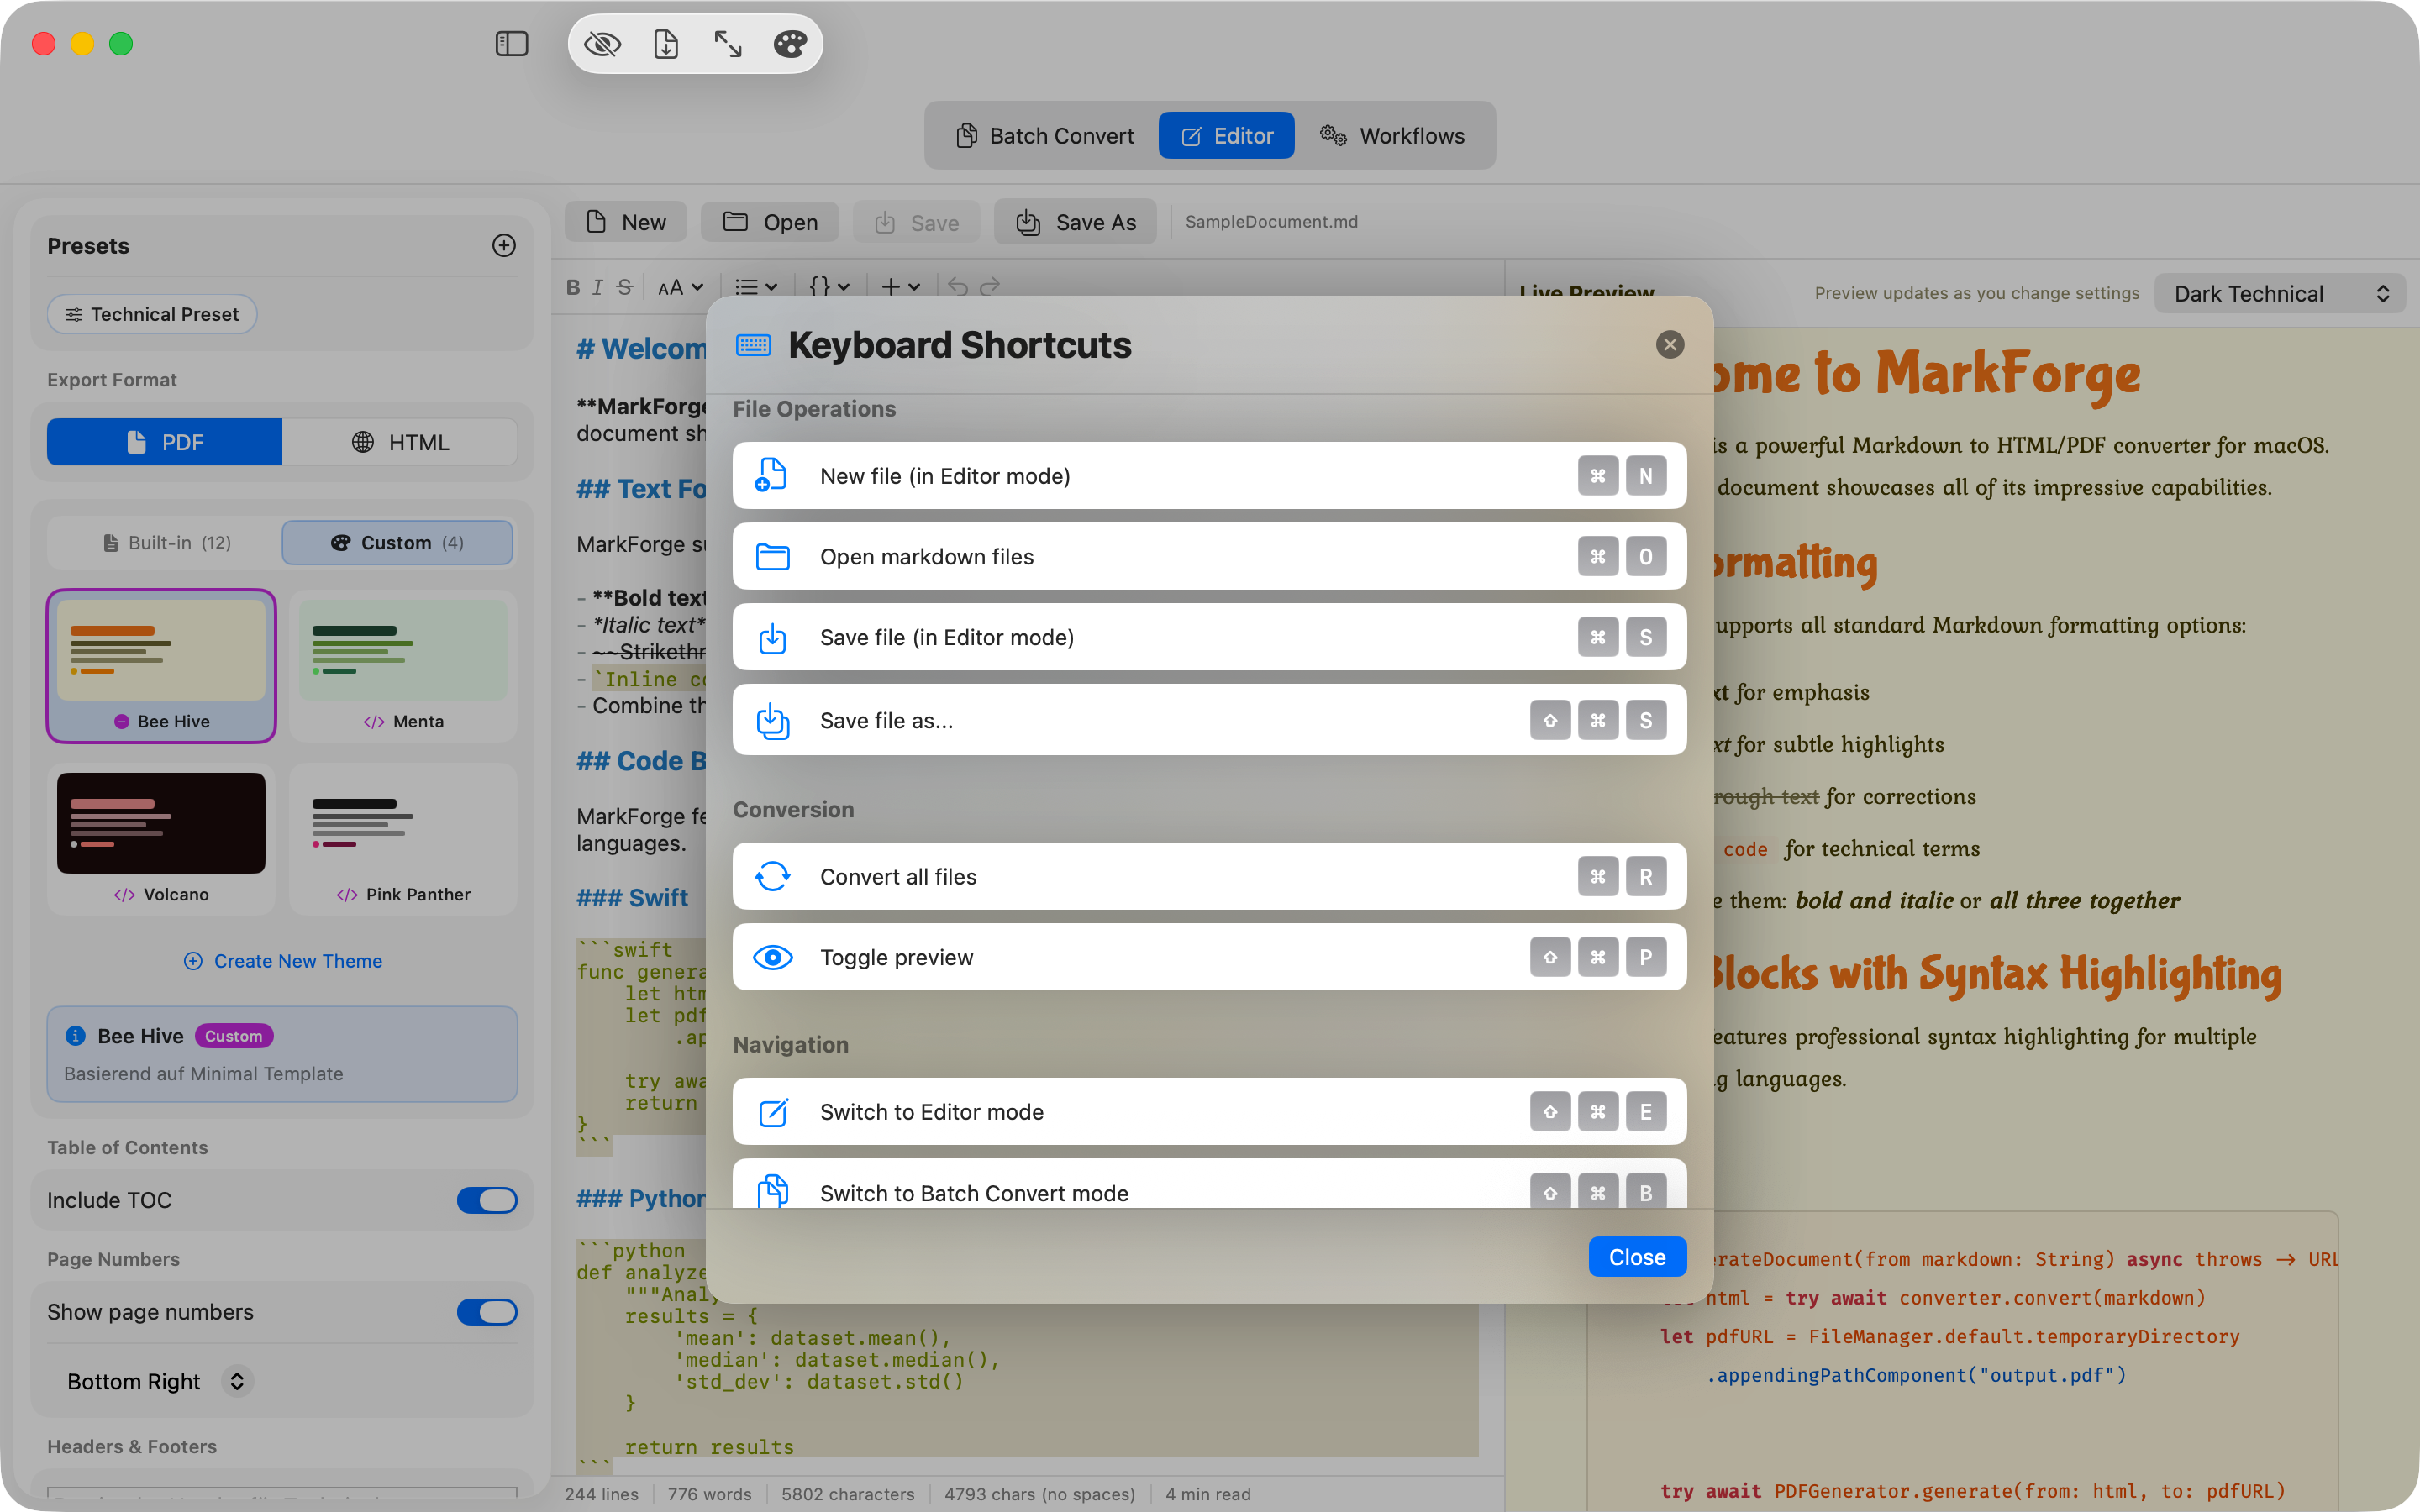2420x1512 pixels.
Task: Apply italic formatting in editor toolbar
Action: click(597, 287)
